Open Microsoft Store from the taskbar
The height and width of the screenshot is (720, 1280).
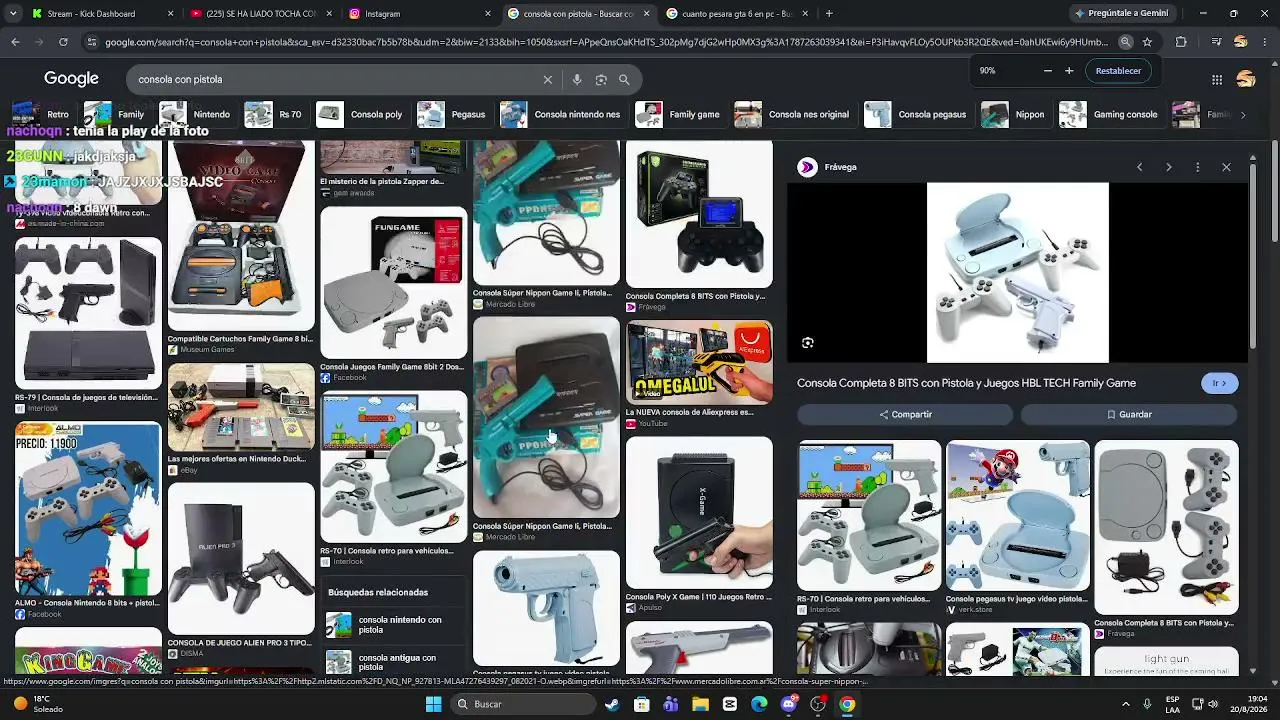(641, 704)
